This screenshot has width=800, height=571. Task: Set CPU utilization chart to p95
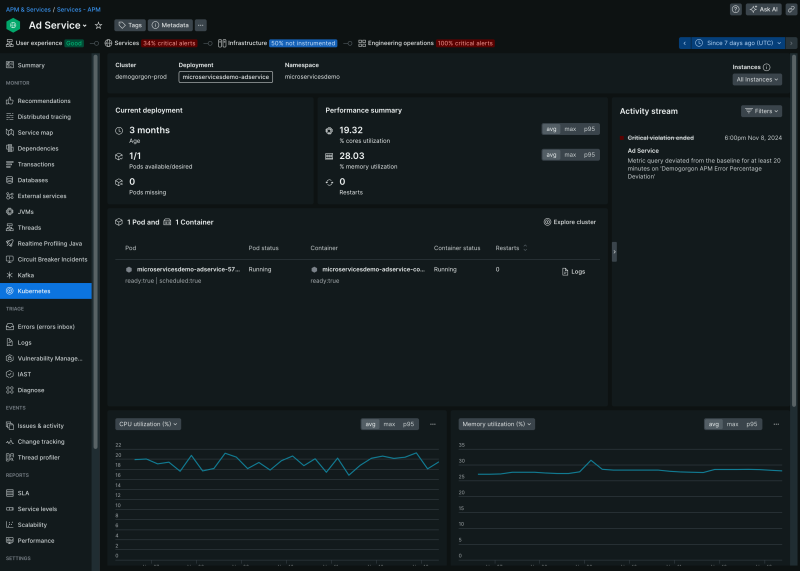(x=409, y=424)
